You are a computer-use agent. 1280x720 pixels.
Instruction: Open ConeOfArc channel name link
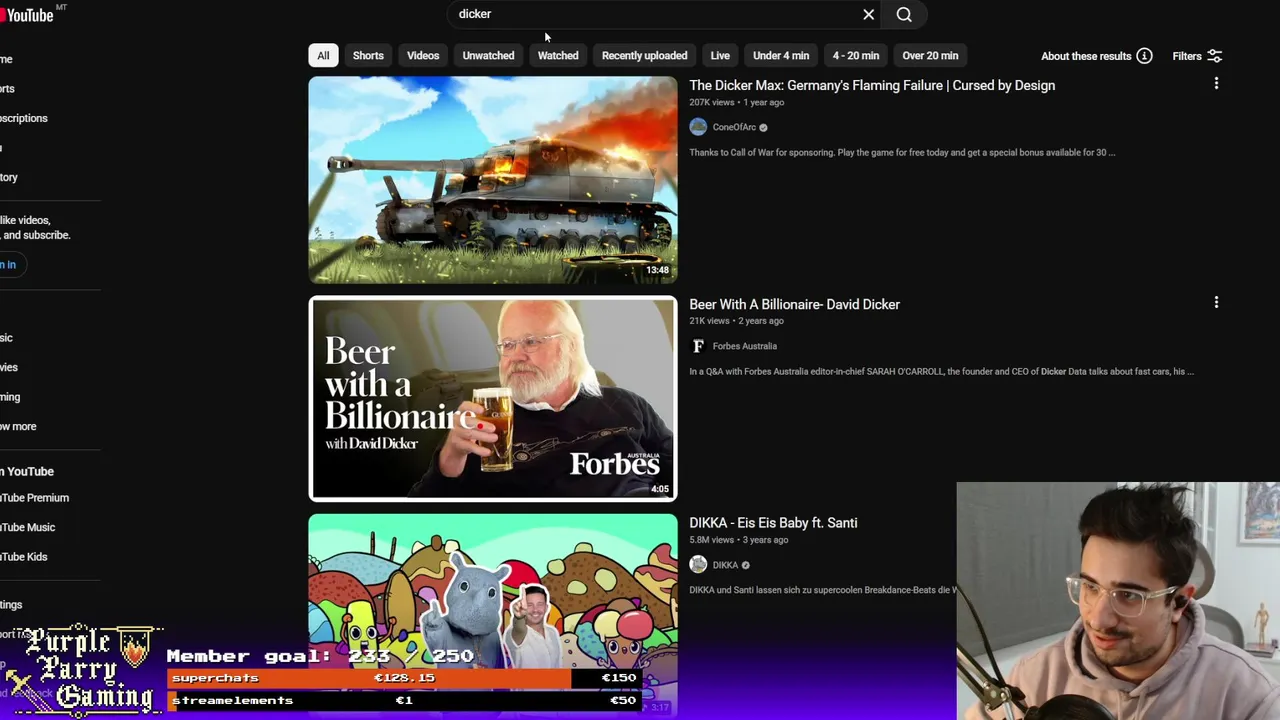click(x=734, y=127)
